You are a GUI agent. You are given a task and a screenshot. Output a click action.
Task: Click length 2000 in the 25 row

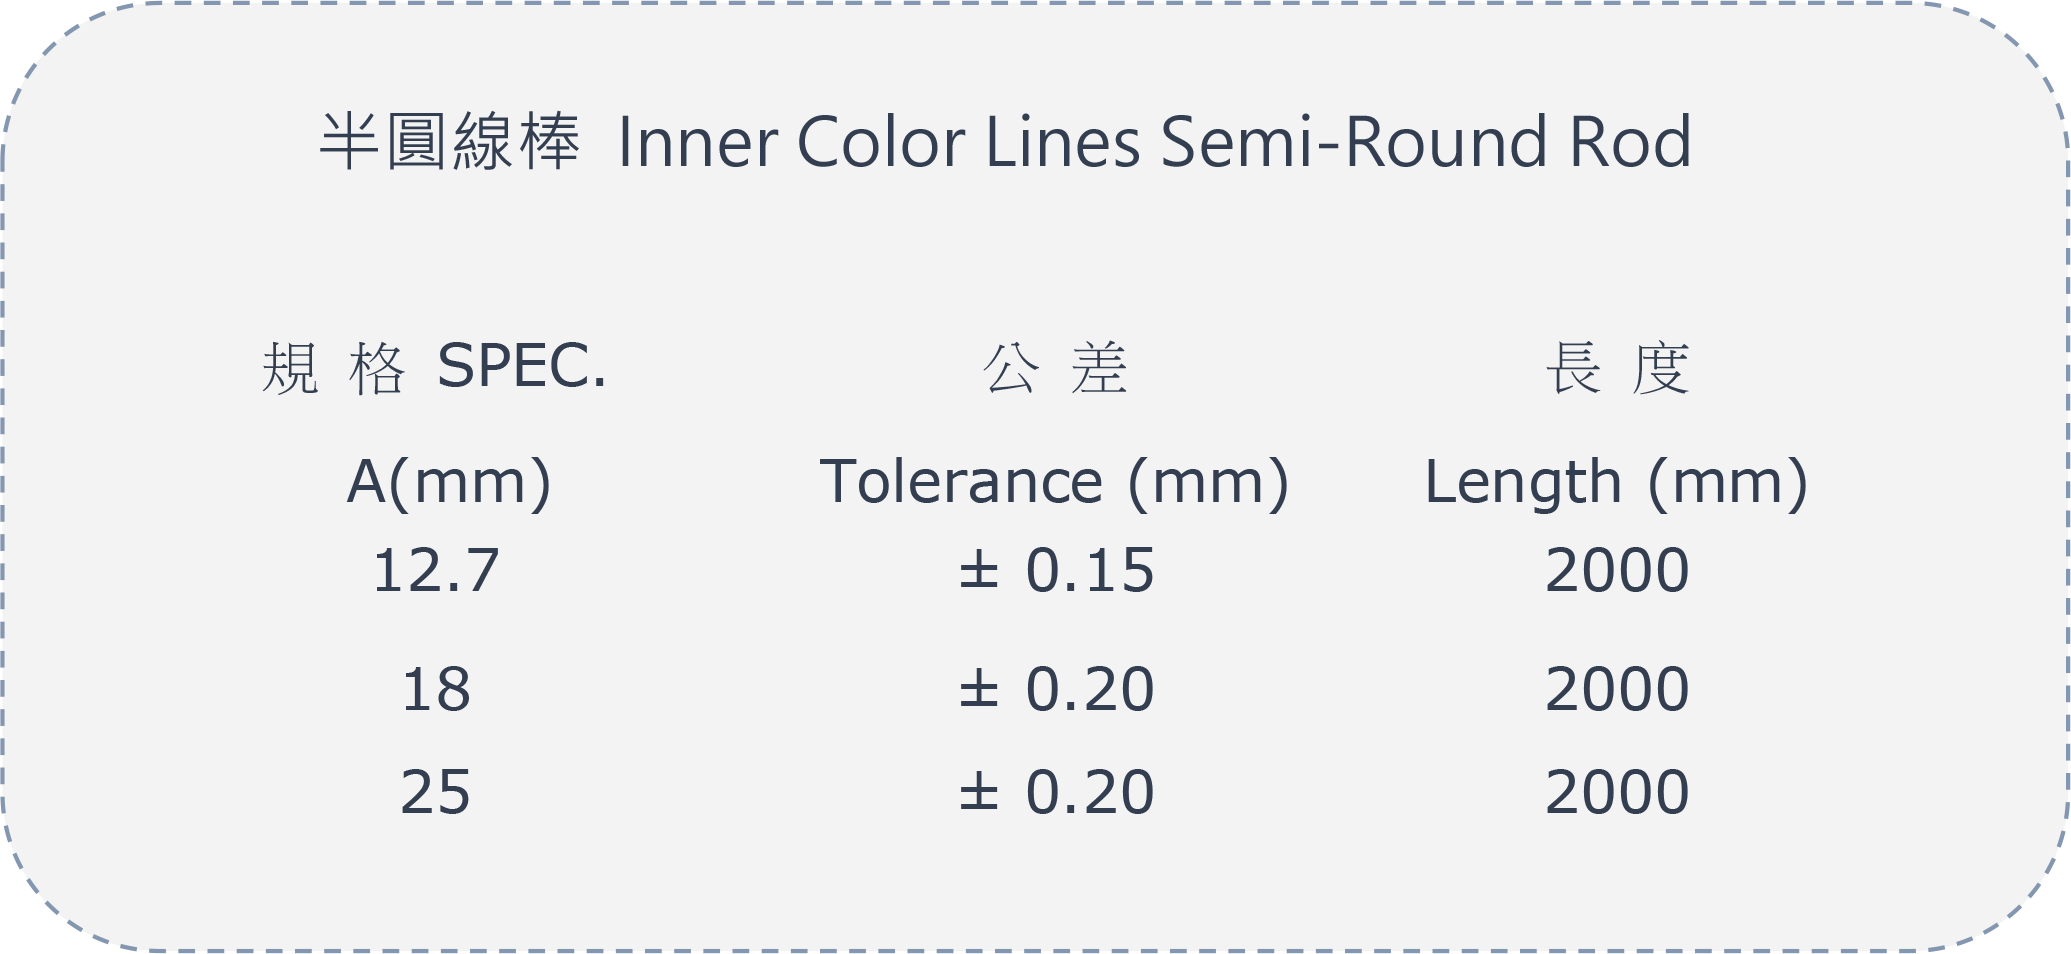1617,793
